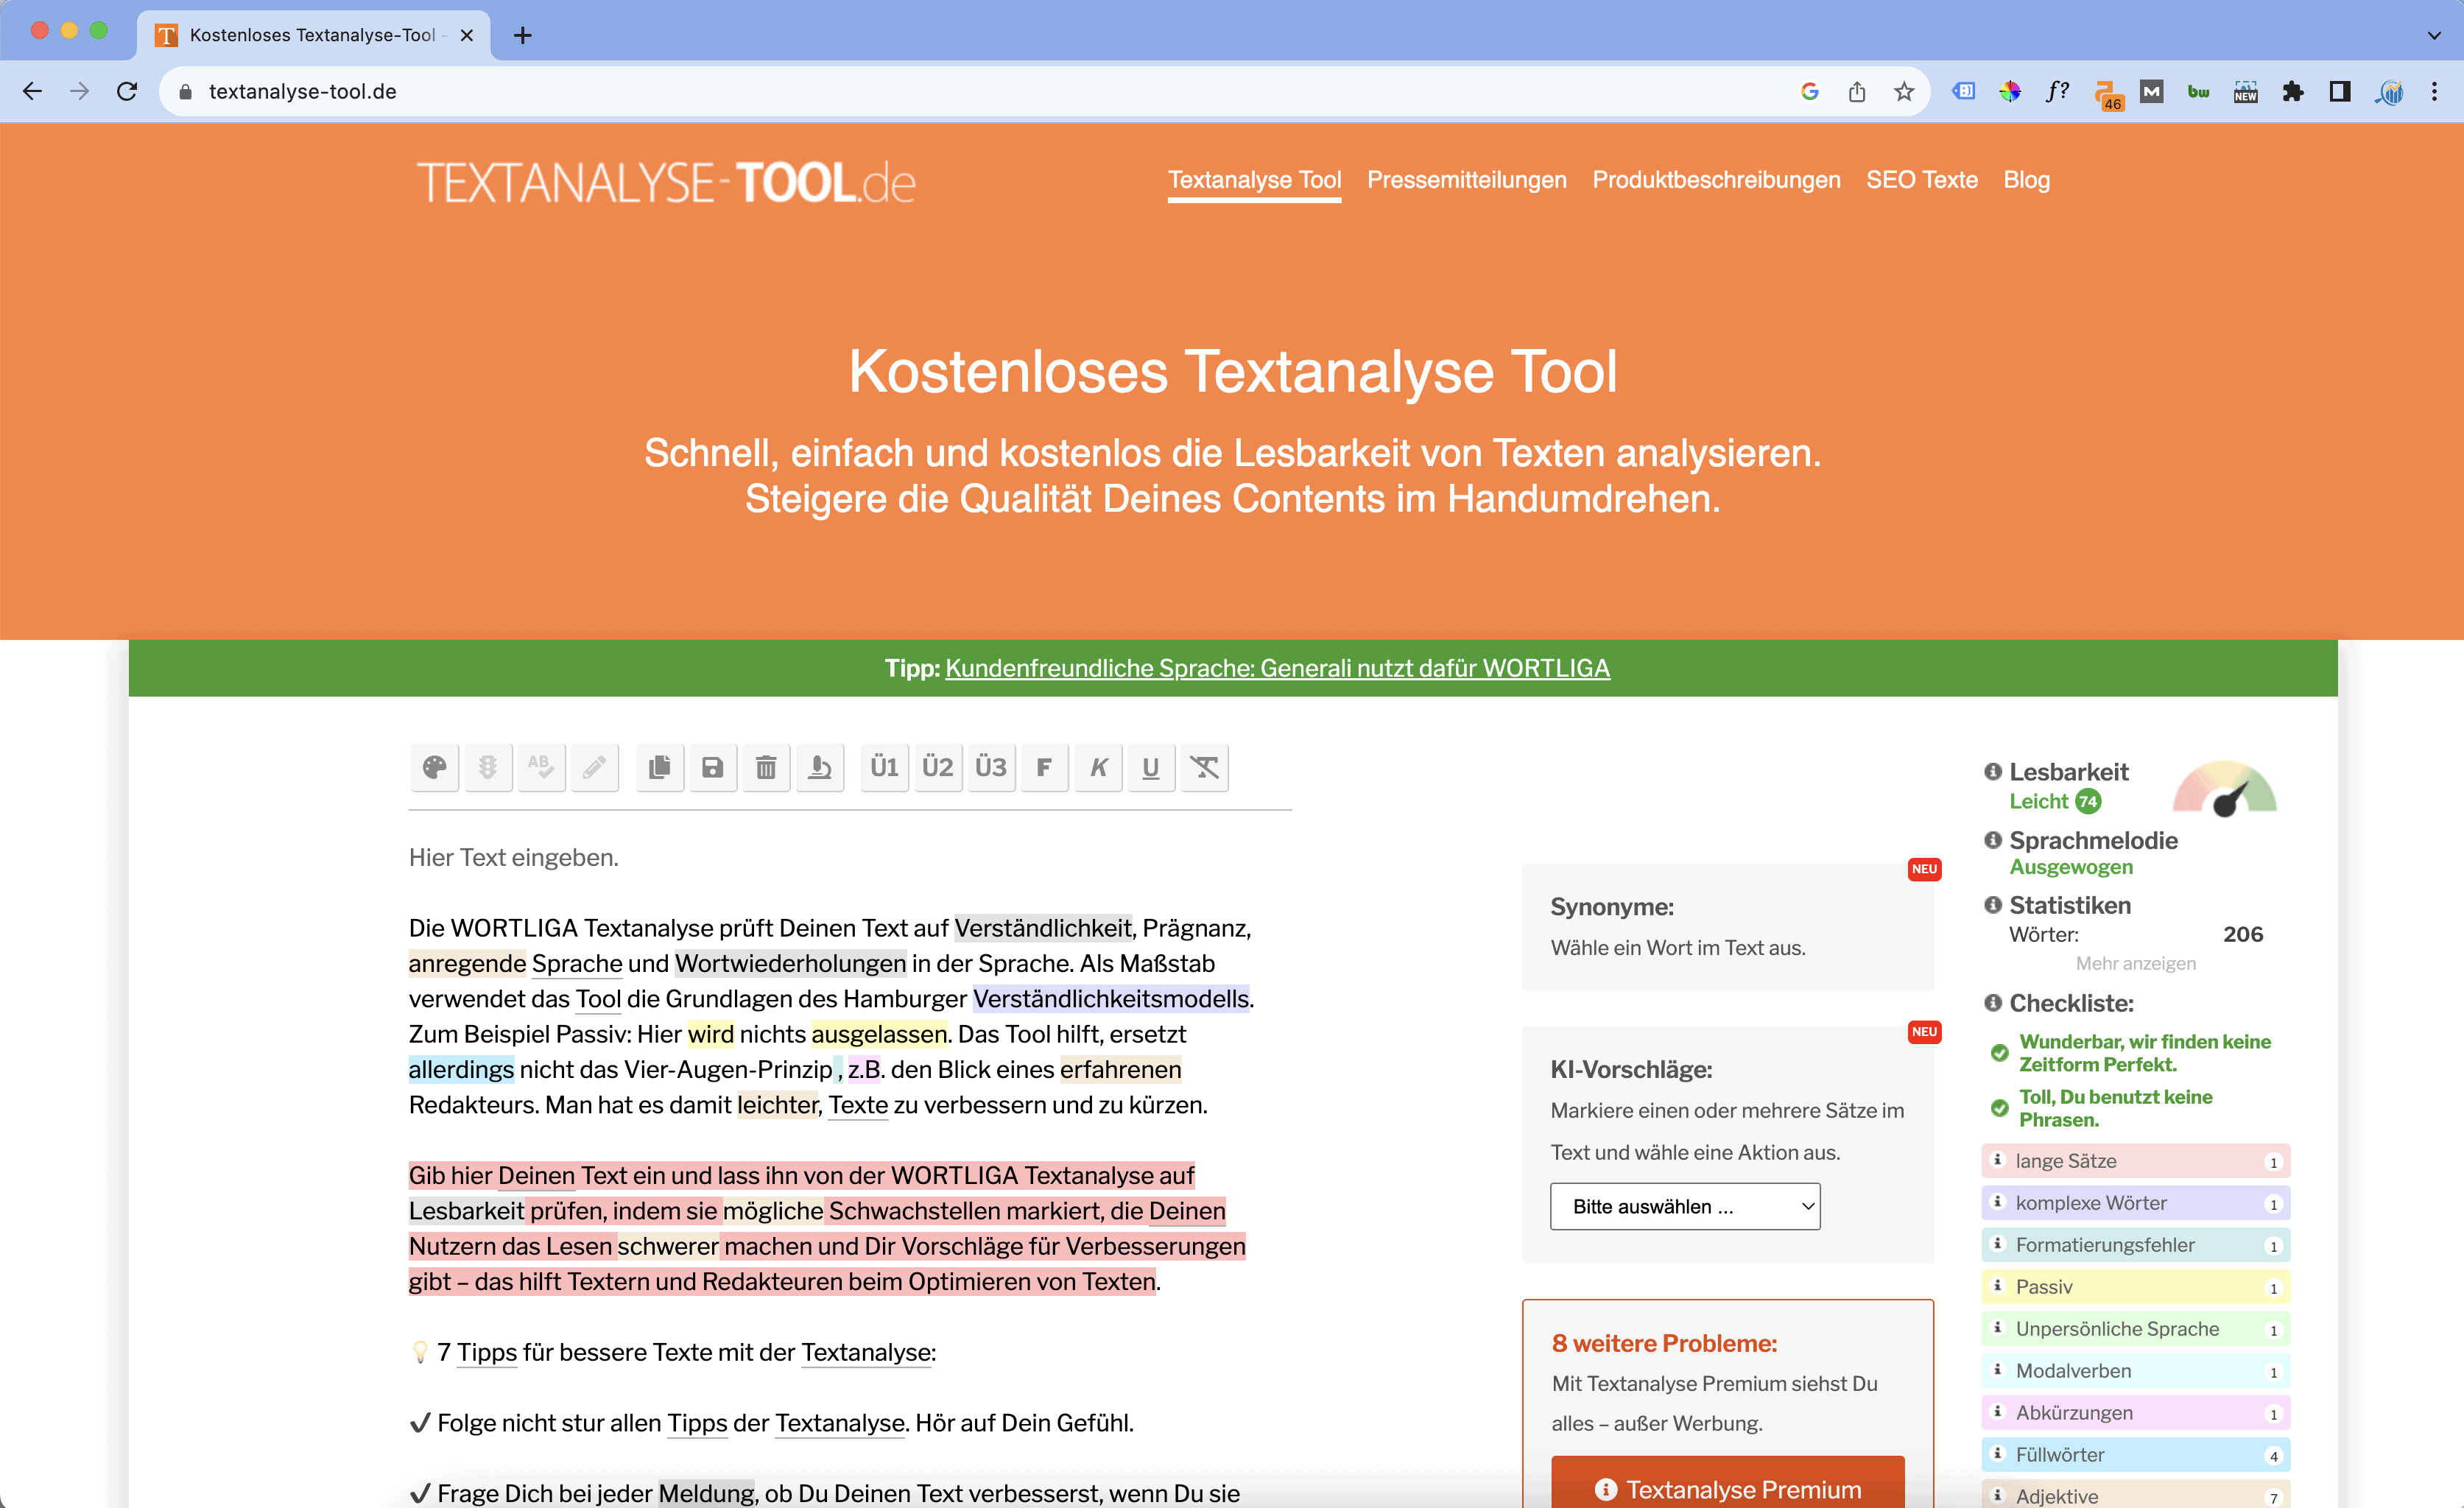Open the Produktbeschreibungen nav item
Image resolution: width=2464 pixels, height=1508 pixels.
pyautogui.click(x=1716, y=180)
